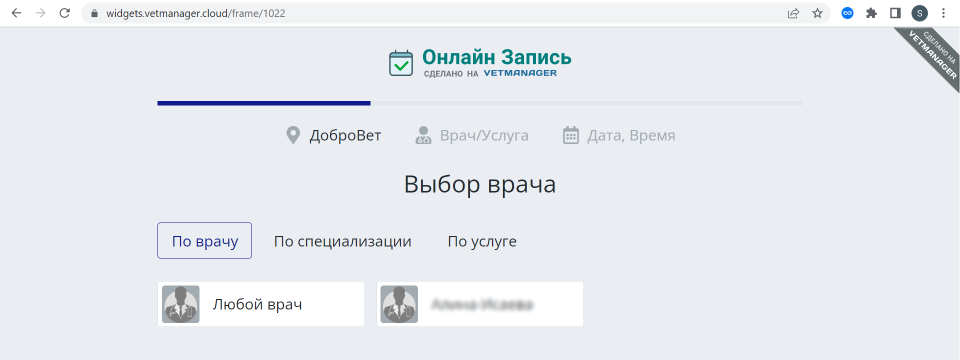Click the avatar on the blurred doctor card
Image resolution: width=960 pixels, height=360 pixels.
click(x=399, y=304)
